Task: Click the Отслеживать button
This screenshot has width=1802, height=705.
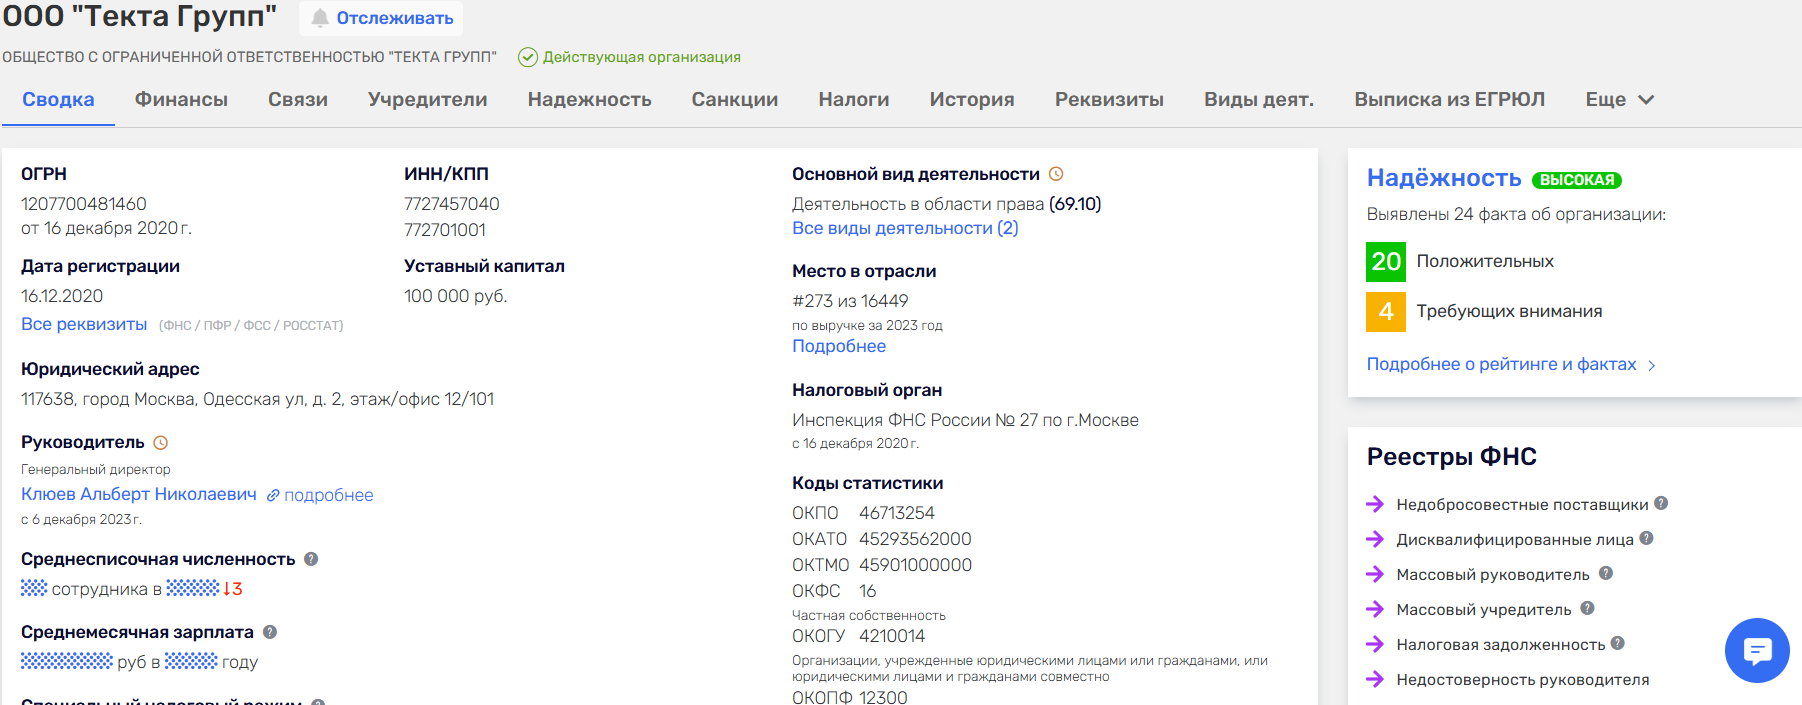Action: (x=381, y=18)
